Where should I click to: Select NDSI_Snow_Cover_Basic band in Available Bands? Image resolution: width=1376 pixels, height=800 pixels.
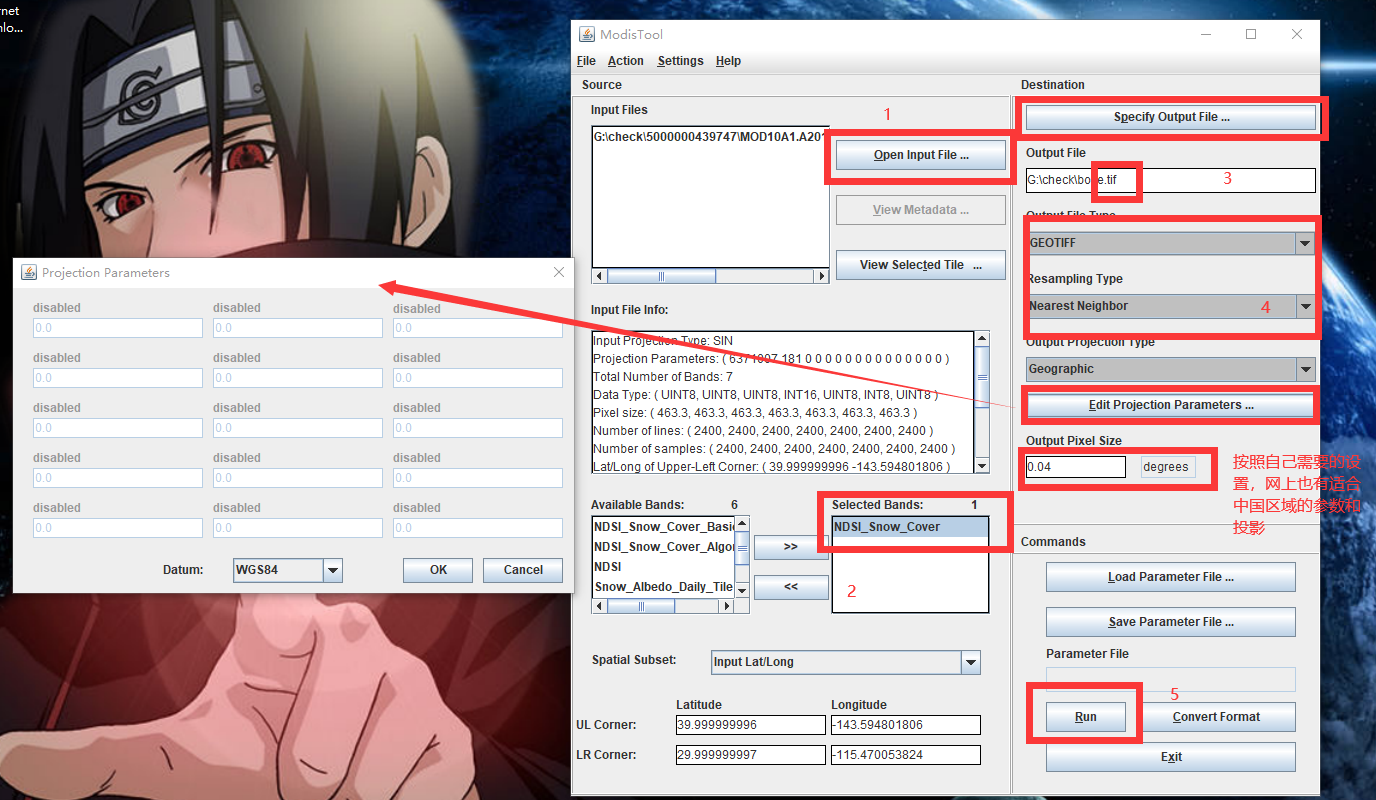[x=664, y=527]
